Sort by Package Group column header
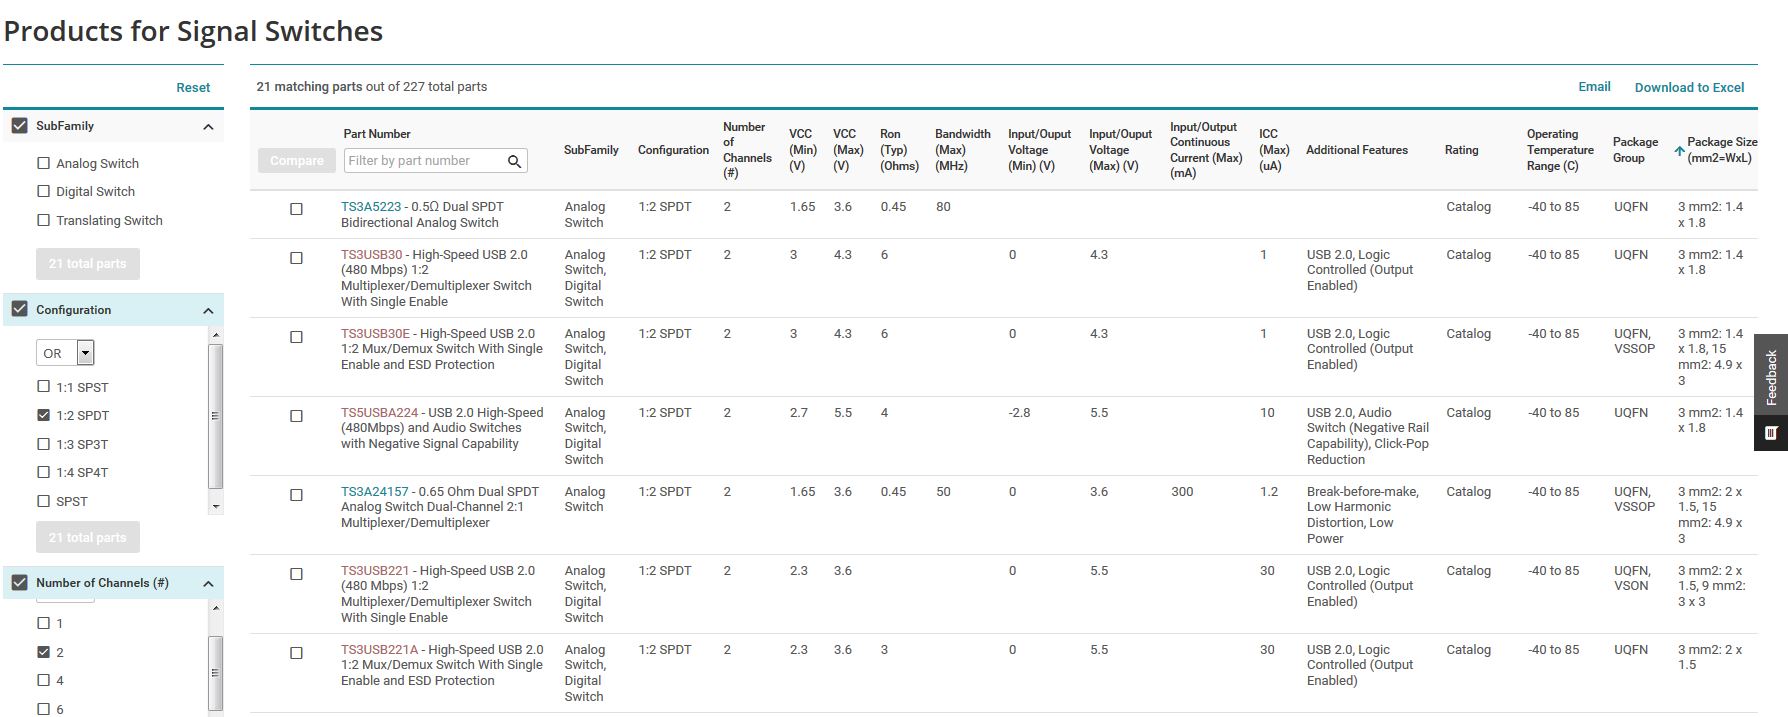Screen dimensions: 1788x717 [1635, 150]
